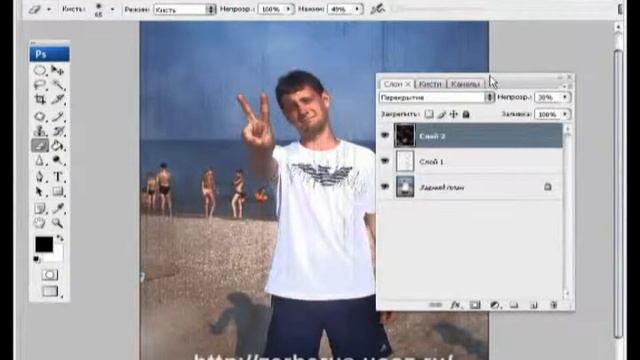Create a new layer button
This screenshot has height=360, width=640.
point(533,305)
